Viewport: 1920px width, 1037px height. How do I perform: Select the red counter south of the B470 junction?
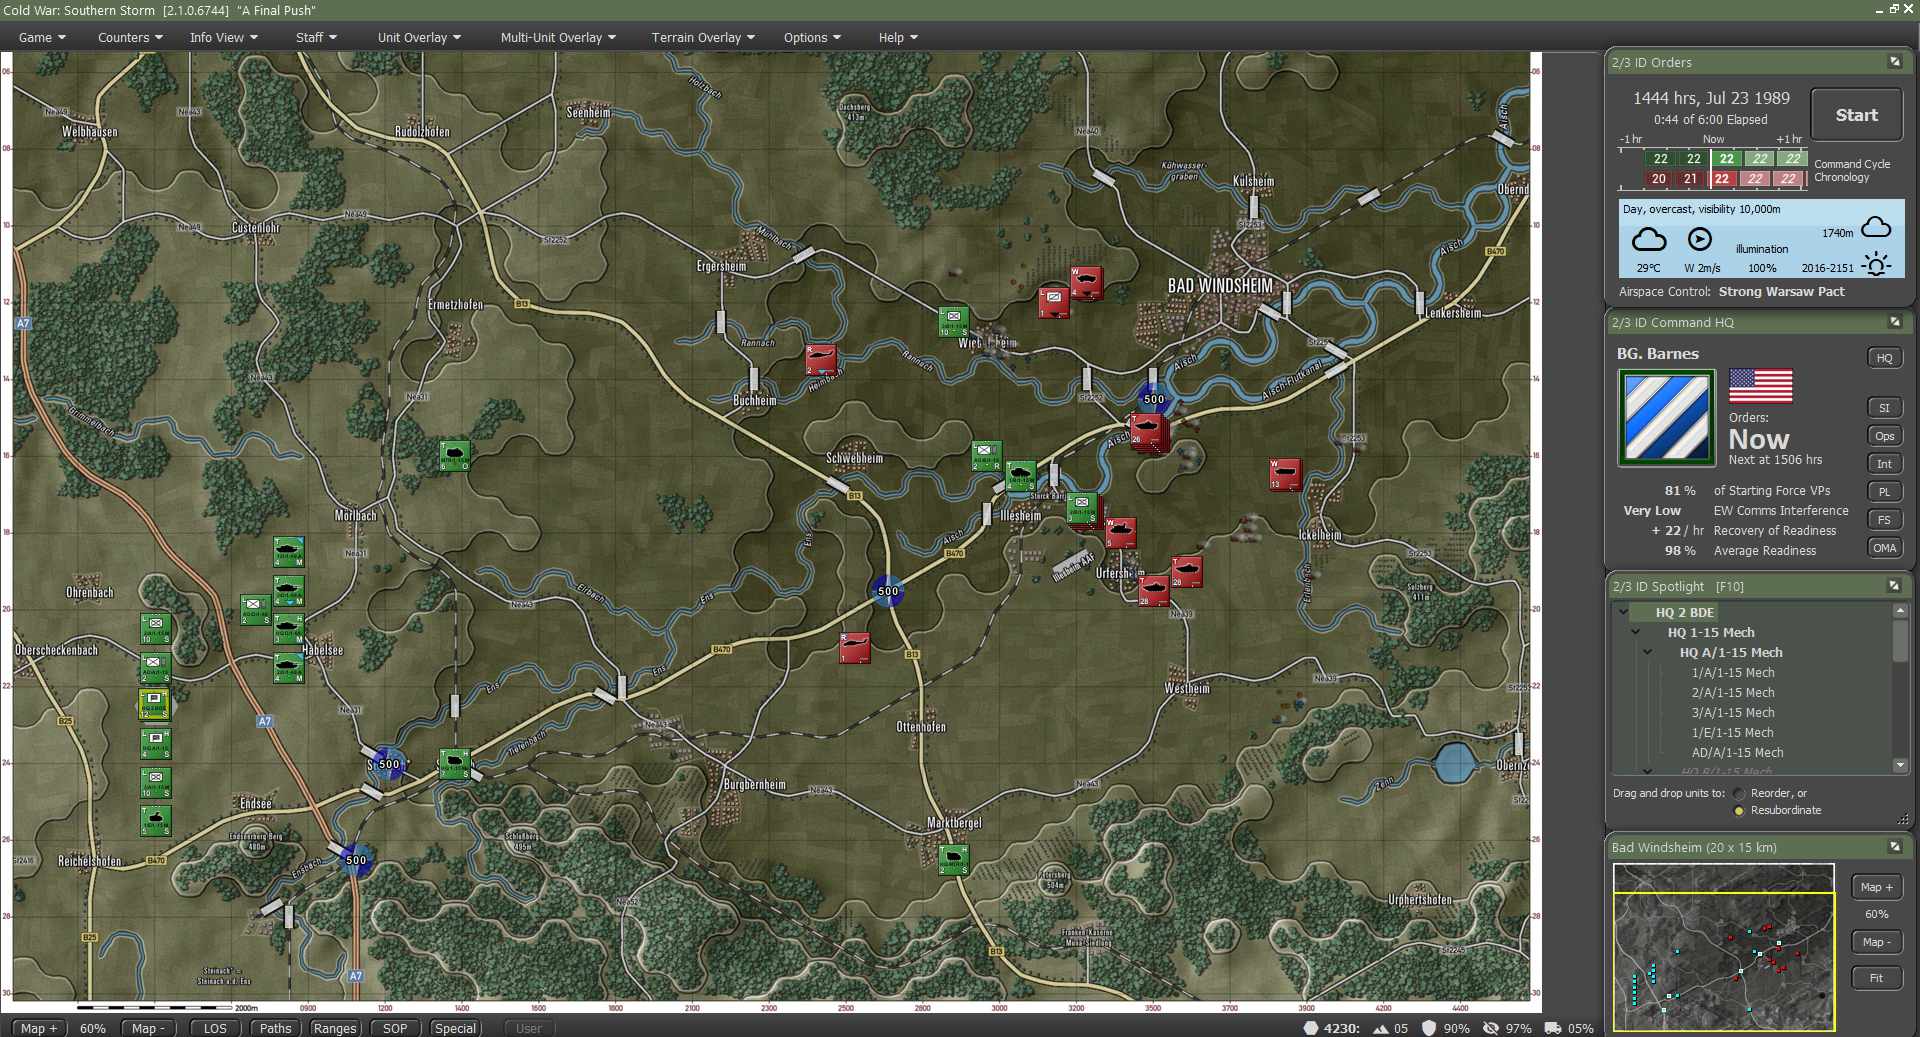point(854,648)
